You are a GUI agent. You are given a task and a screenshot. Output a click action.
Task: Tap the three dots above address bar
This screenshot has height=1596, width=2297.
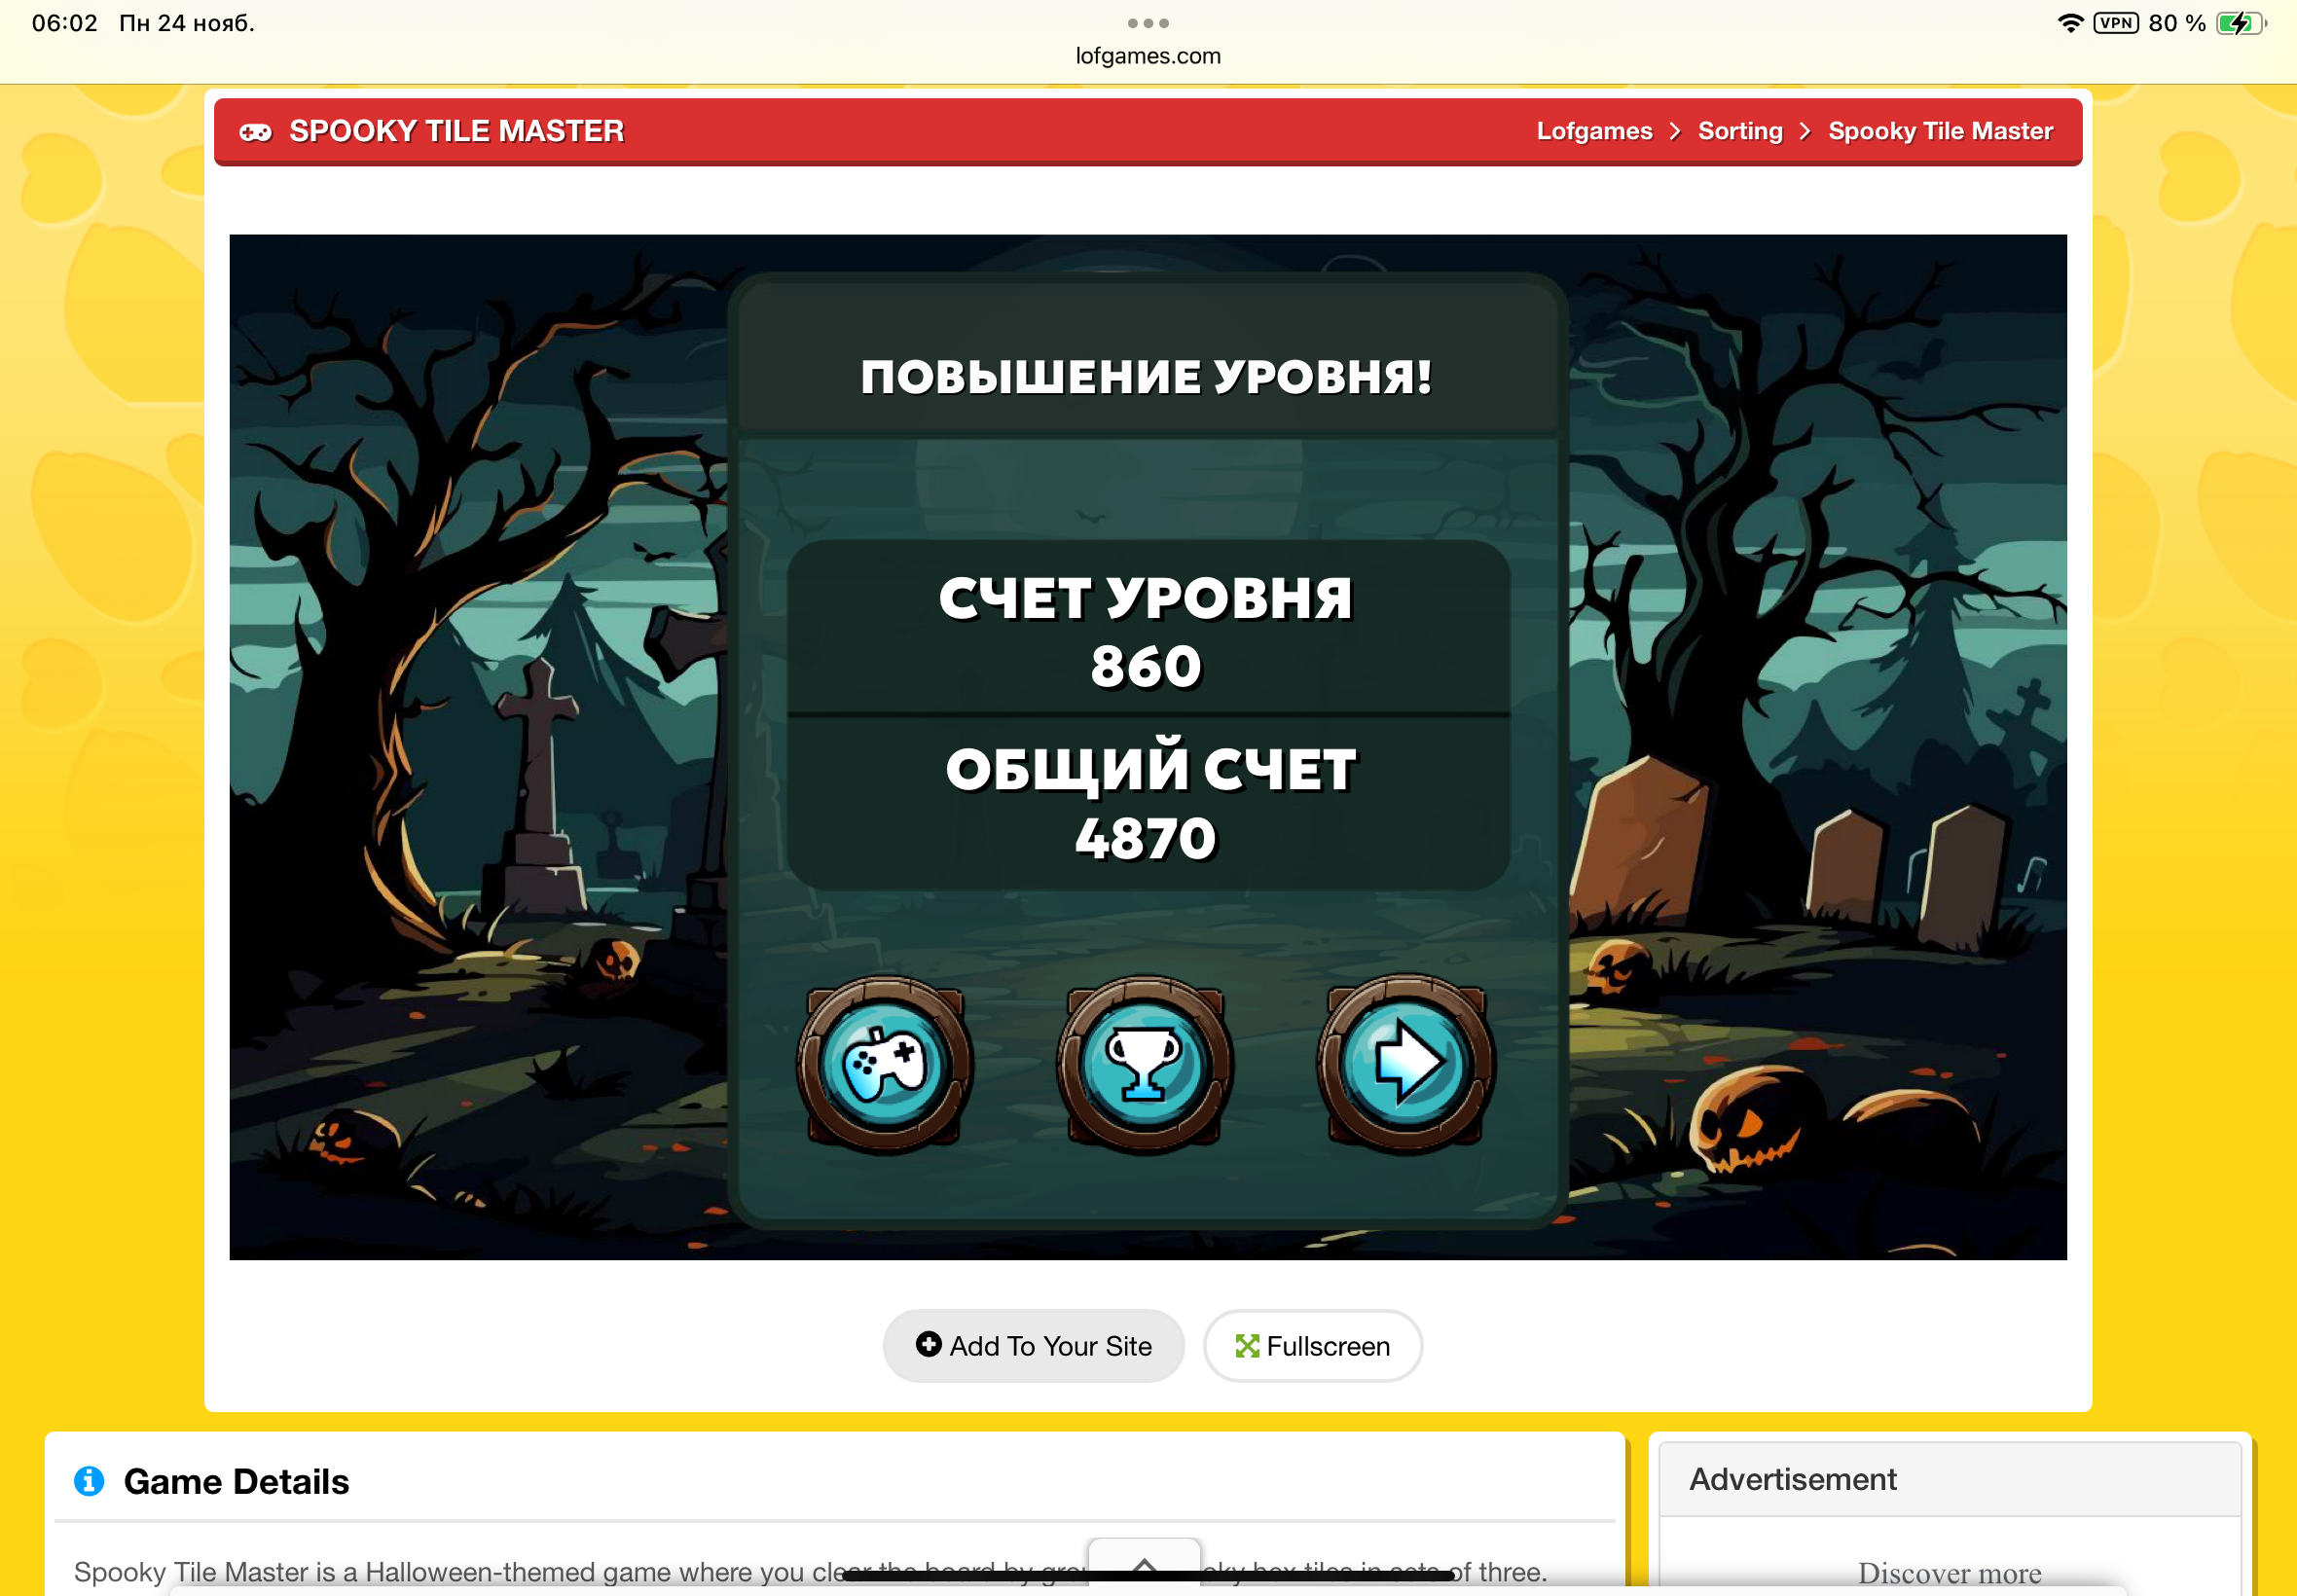1147,23
